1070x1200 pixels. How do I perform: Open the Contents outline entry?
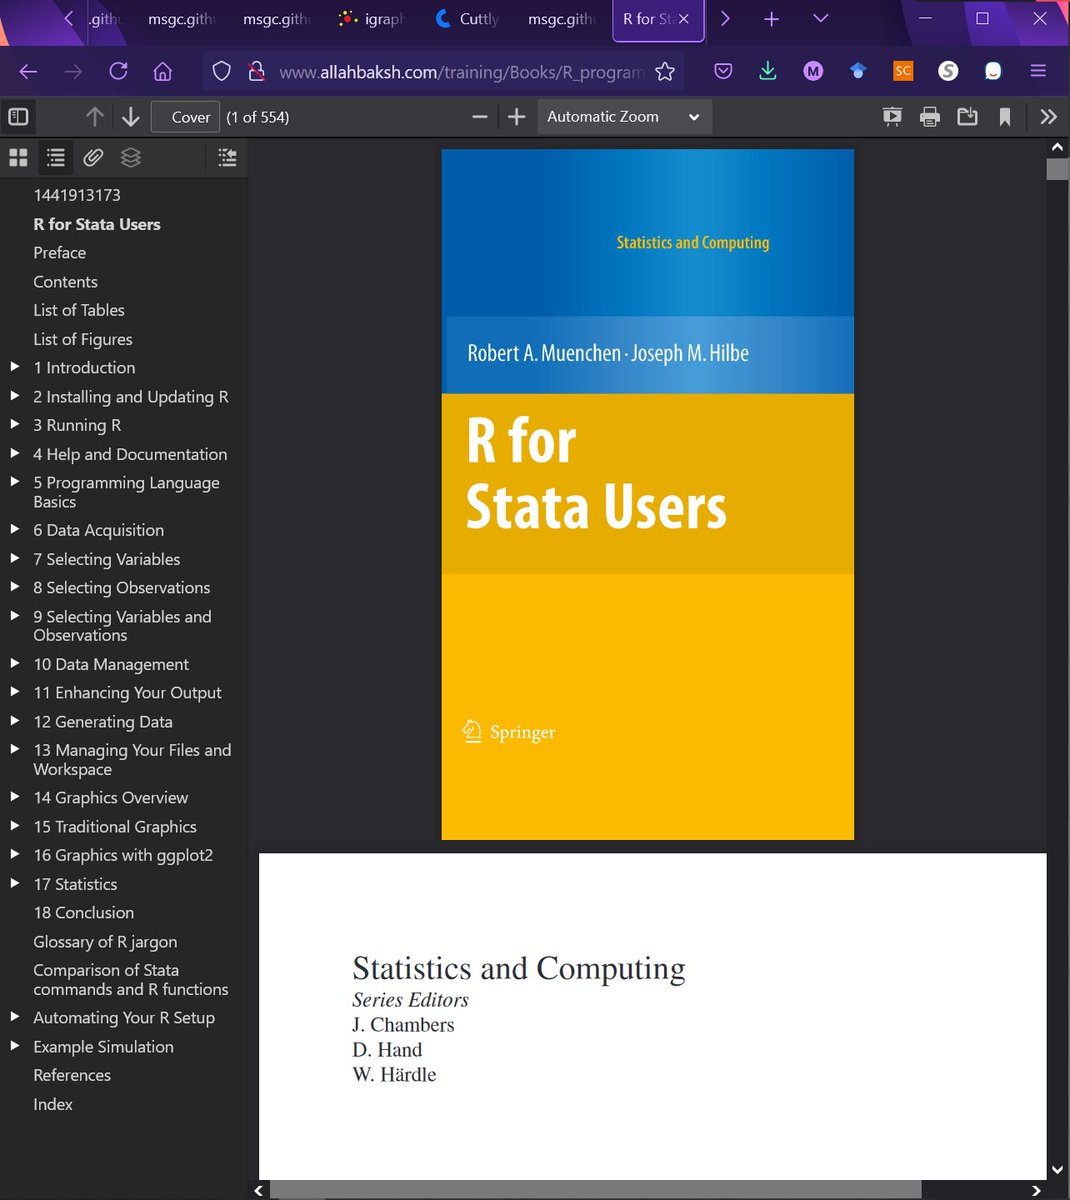point(66,282)
